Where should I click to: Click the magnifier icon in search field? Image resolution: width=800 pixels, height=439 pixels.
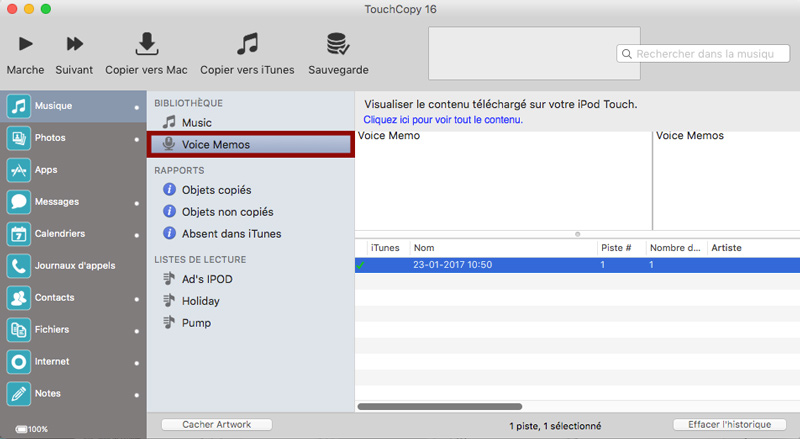point(627,54)
